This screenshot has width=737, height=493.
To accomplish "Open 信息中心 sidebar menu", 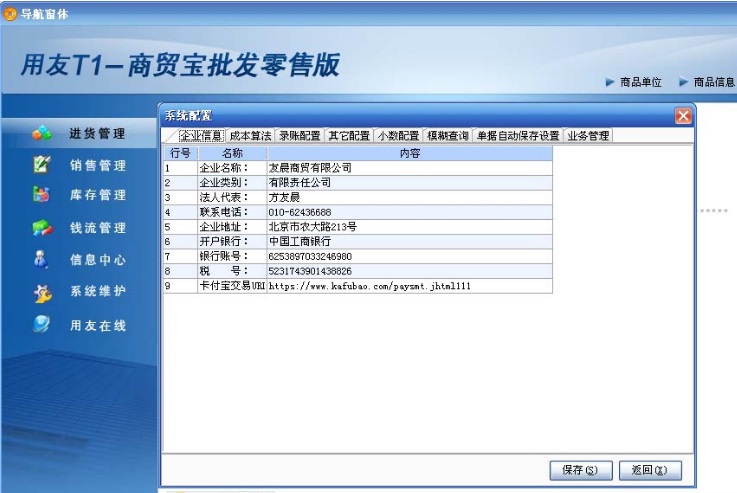I will (x=98, y=259).
